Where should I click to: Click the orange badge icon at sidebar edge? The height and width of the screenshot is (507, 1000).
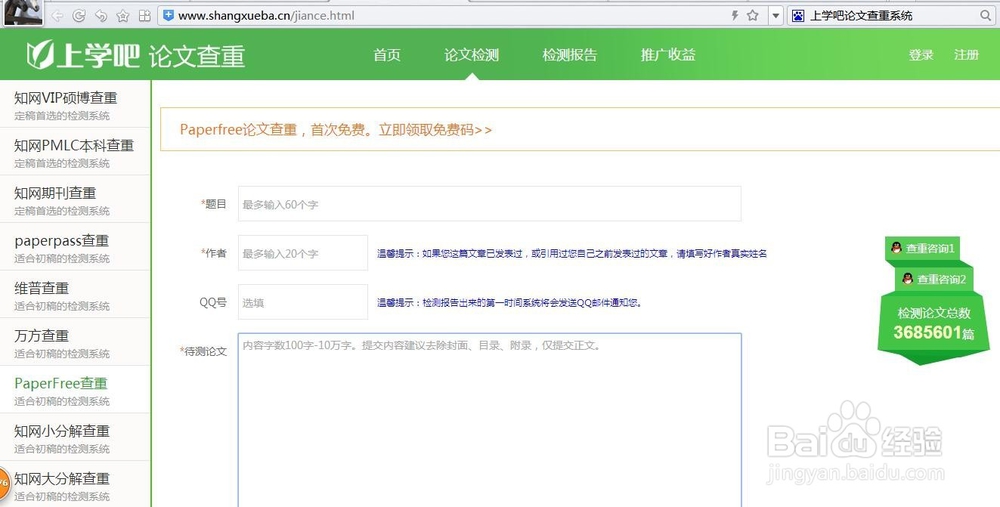coord(4,483)
